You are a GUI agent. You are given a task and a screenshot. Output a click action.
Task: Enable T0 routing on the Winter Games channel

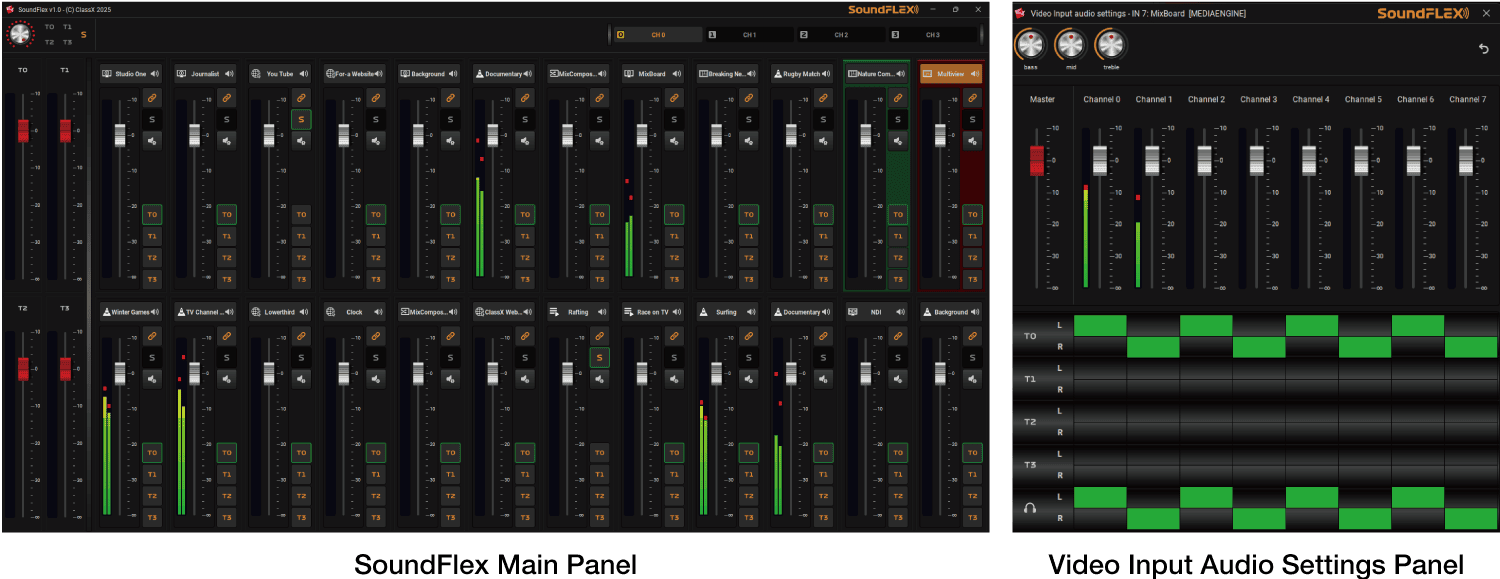[x=152, y=452]
